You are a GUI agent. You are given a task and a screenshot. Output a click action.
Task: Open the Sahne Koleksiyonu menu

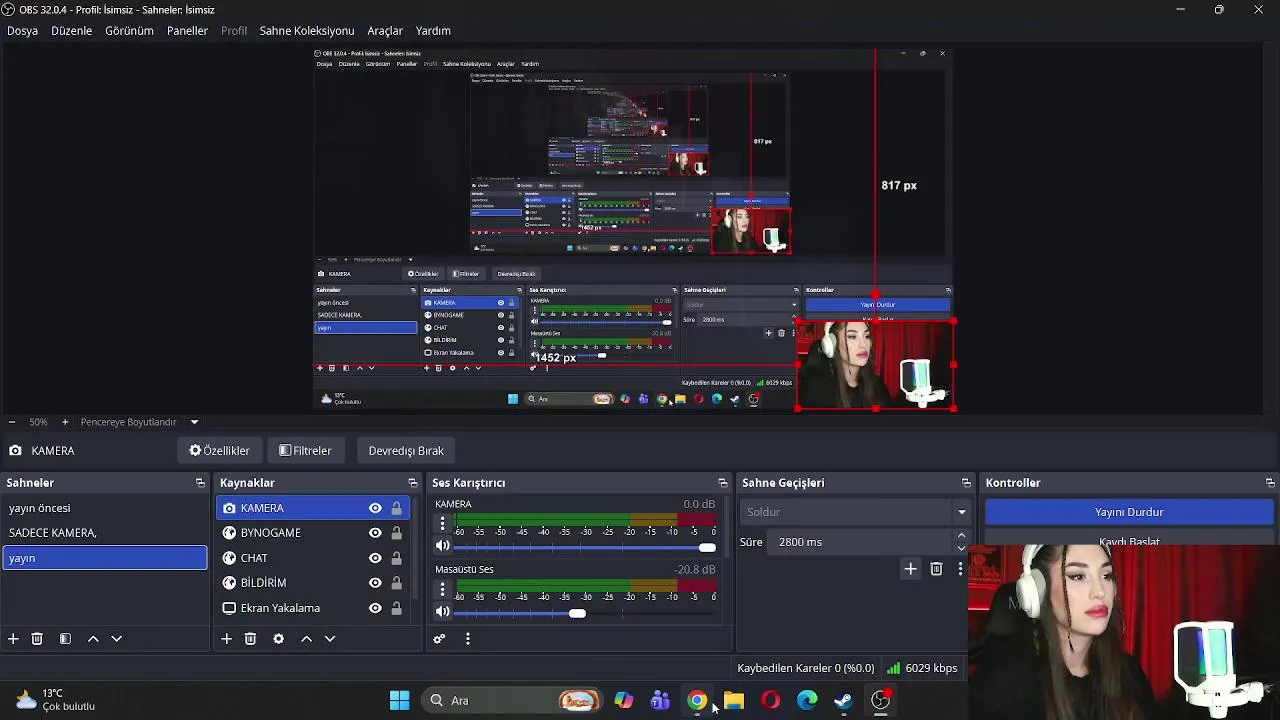click(307, 31)
